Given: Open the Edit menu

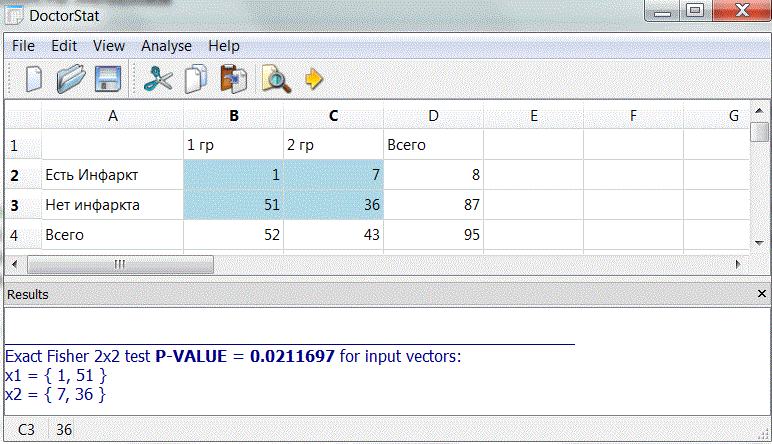Looking at the screenshot, I should point(64,46).
